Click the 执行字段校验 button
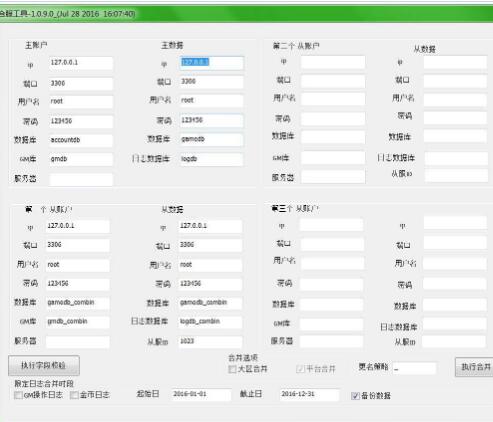Viewport: 493px width, 422px height. tap(44, 365)
